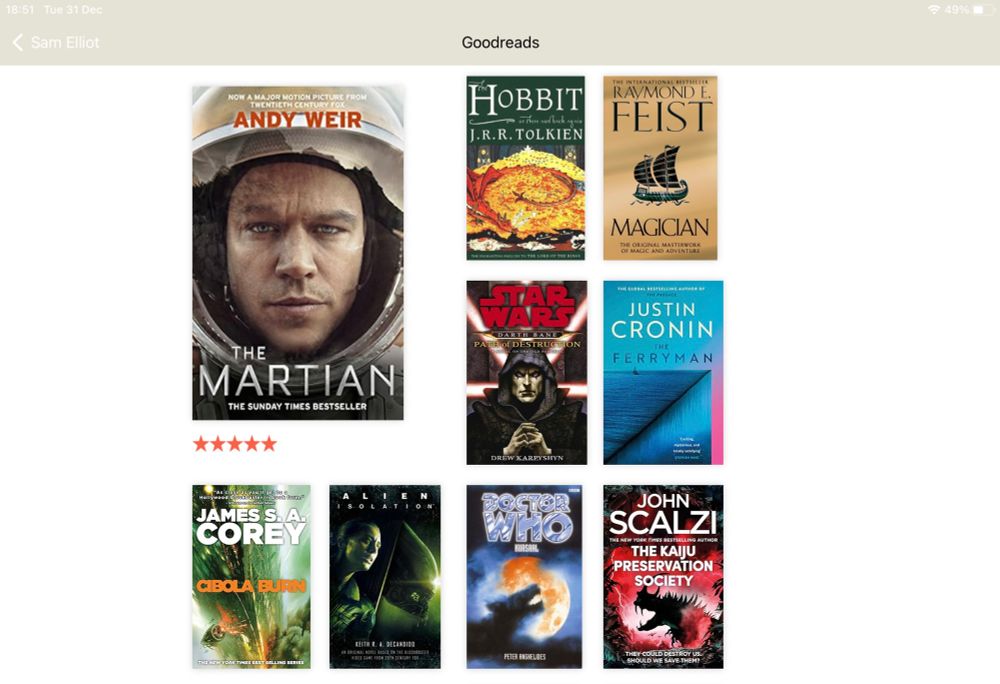
Task: Open The Kaiju Preservation Society cover
Action: tap(663, 576)
